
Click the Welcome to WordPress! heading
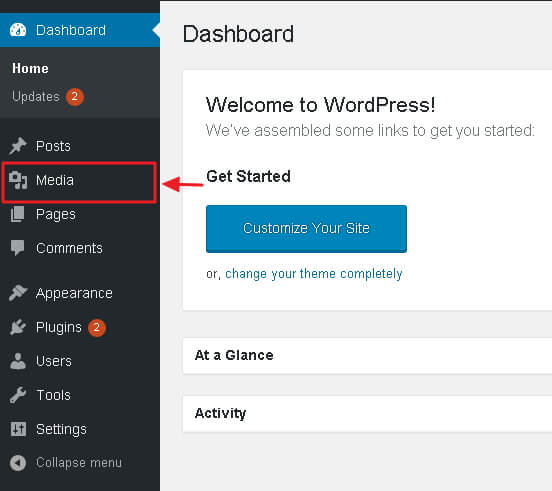pos(320,105)
